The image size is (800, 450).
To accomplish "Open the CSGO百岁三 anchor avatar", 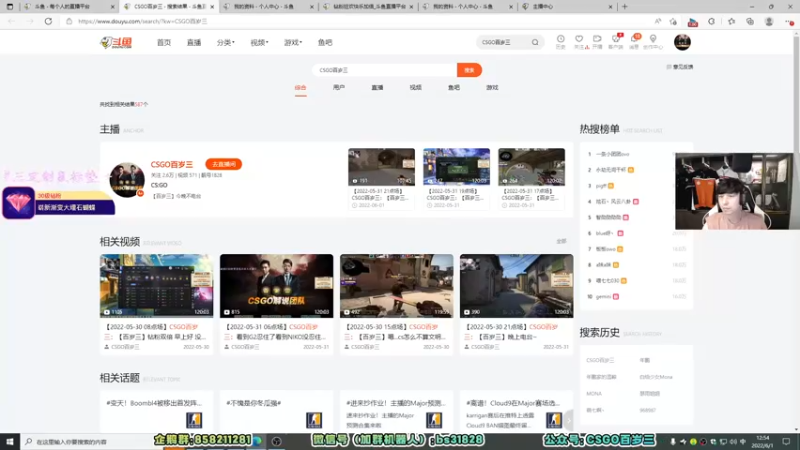I will (127, 180).
